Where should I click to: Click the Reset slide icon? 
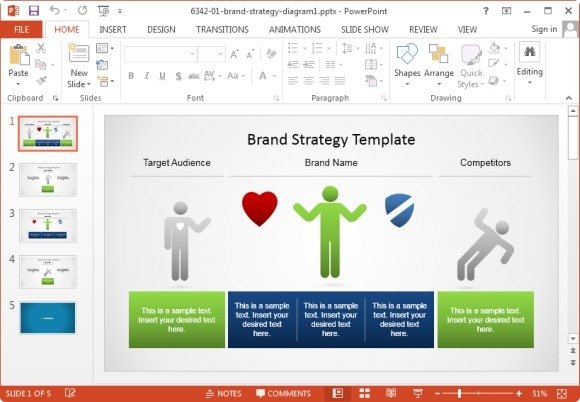[102, 65]
